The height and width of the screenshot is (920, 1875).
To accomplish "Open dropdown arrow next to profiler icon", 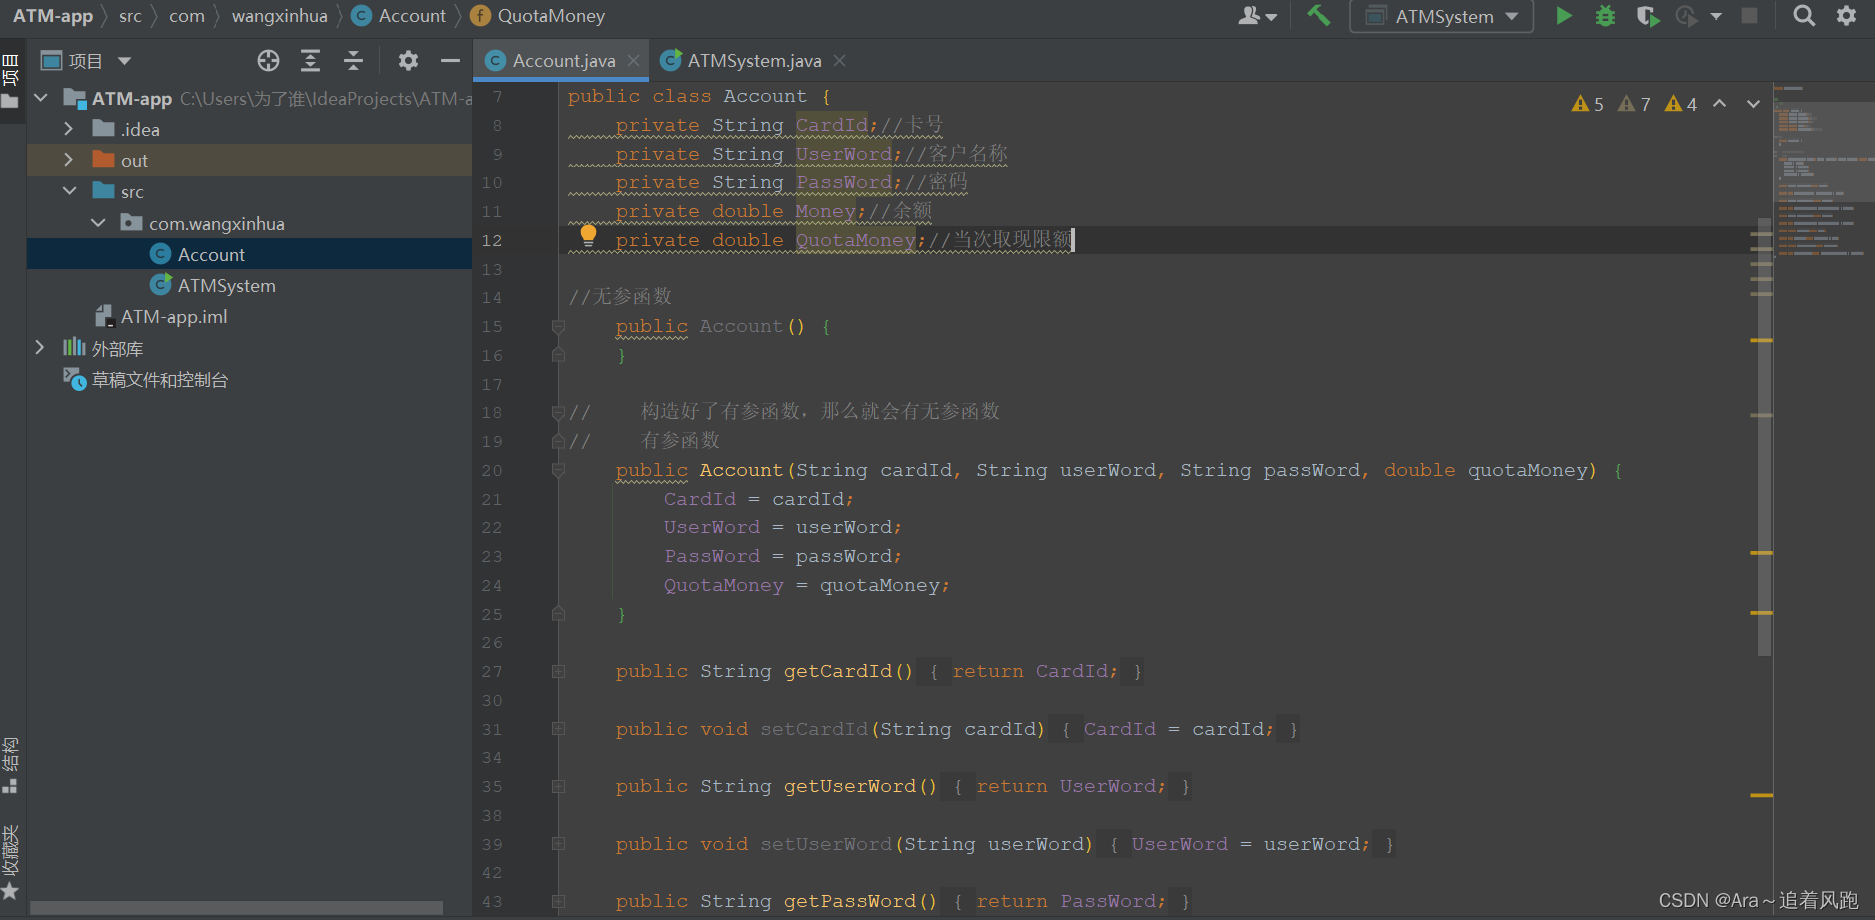I will [1716, 16].
